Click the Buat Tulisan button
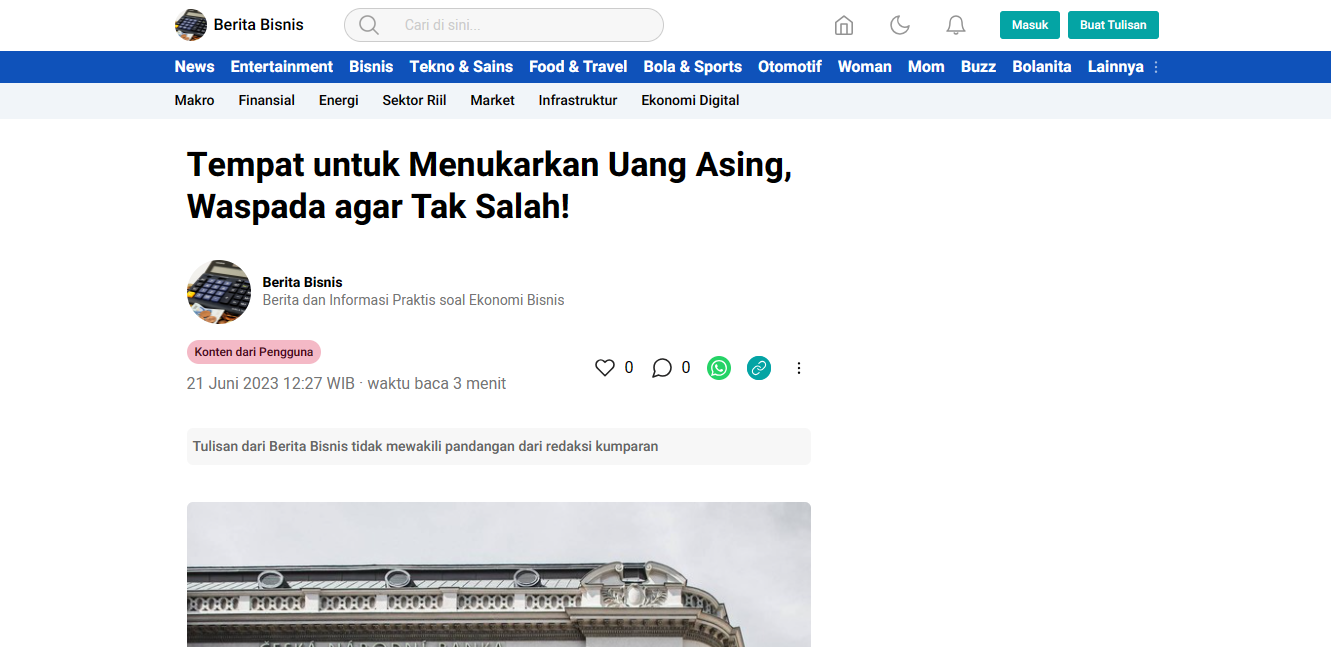The height and width of the screenshot is (647, 1331). (x=1113, y=25)
